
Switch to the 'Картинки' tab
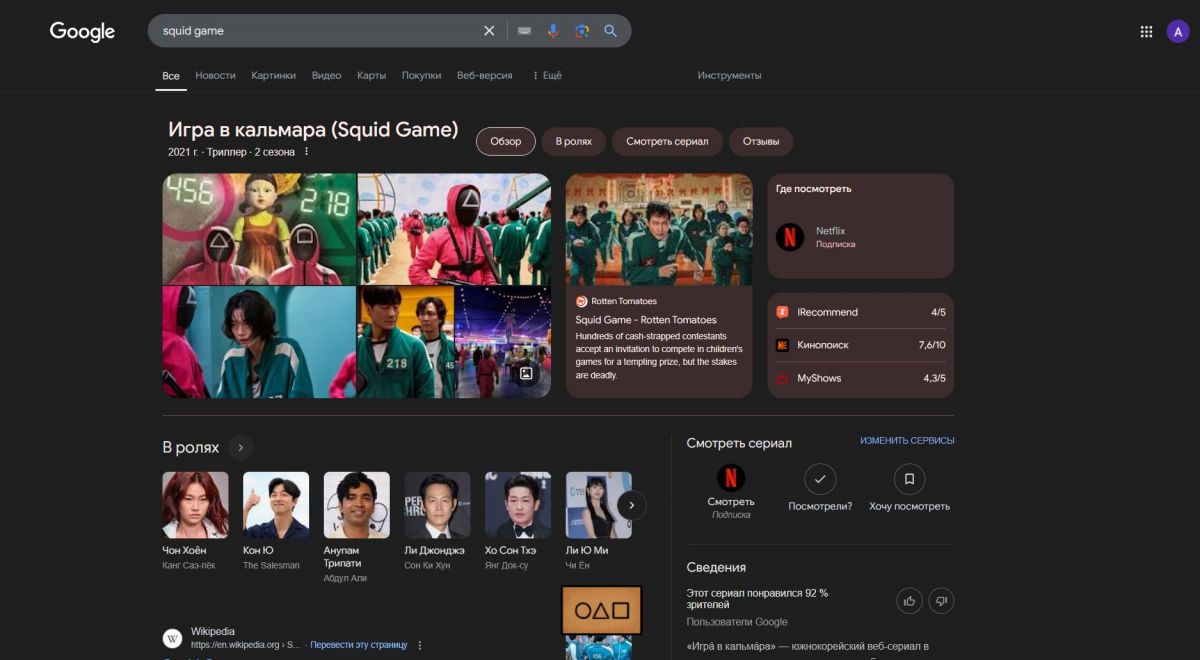(x=274, y=76)
